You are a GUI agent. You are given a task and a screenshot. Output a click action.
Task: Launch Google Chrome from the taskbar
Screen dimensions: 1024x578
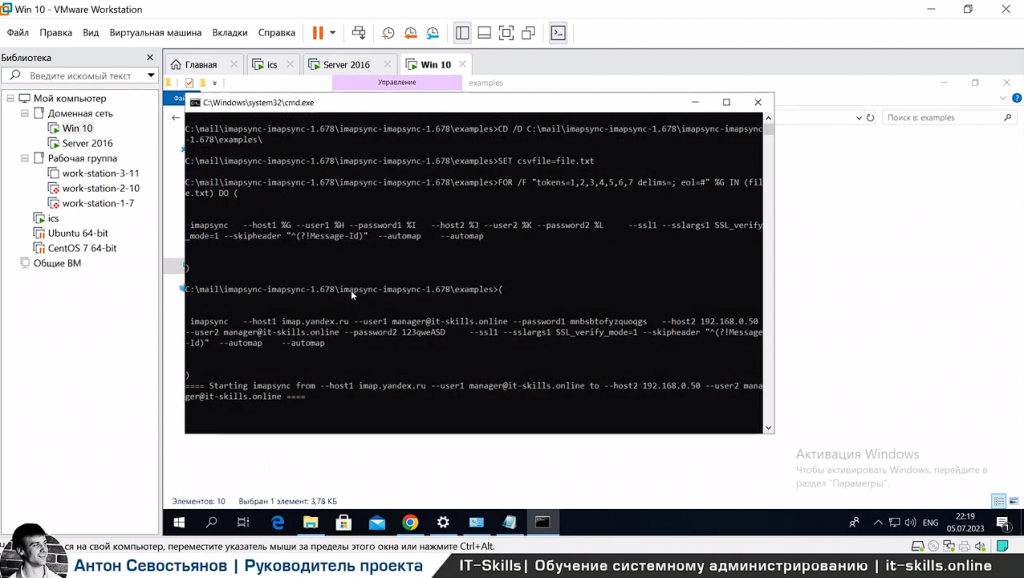pyautogui.click(x=410, y=522)
